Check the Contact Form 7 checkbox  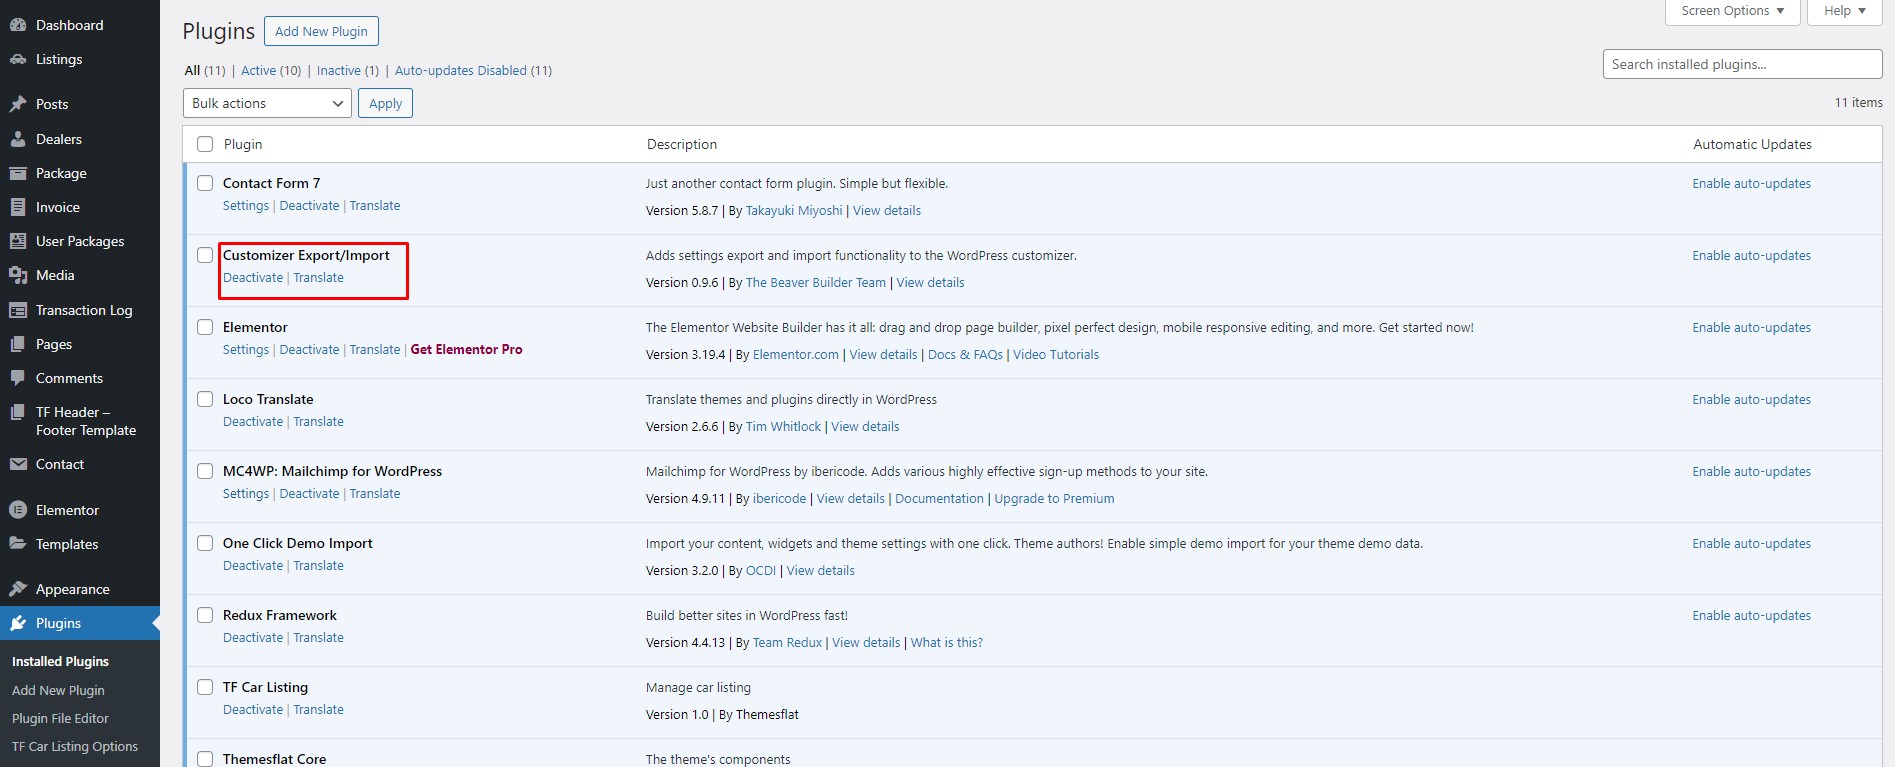(x=205, y=183)
